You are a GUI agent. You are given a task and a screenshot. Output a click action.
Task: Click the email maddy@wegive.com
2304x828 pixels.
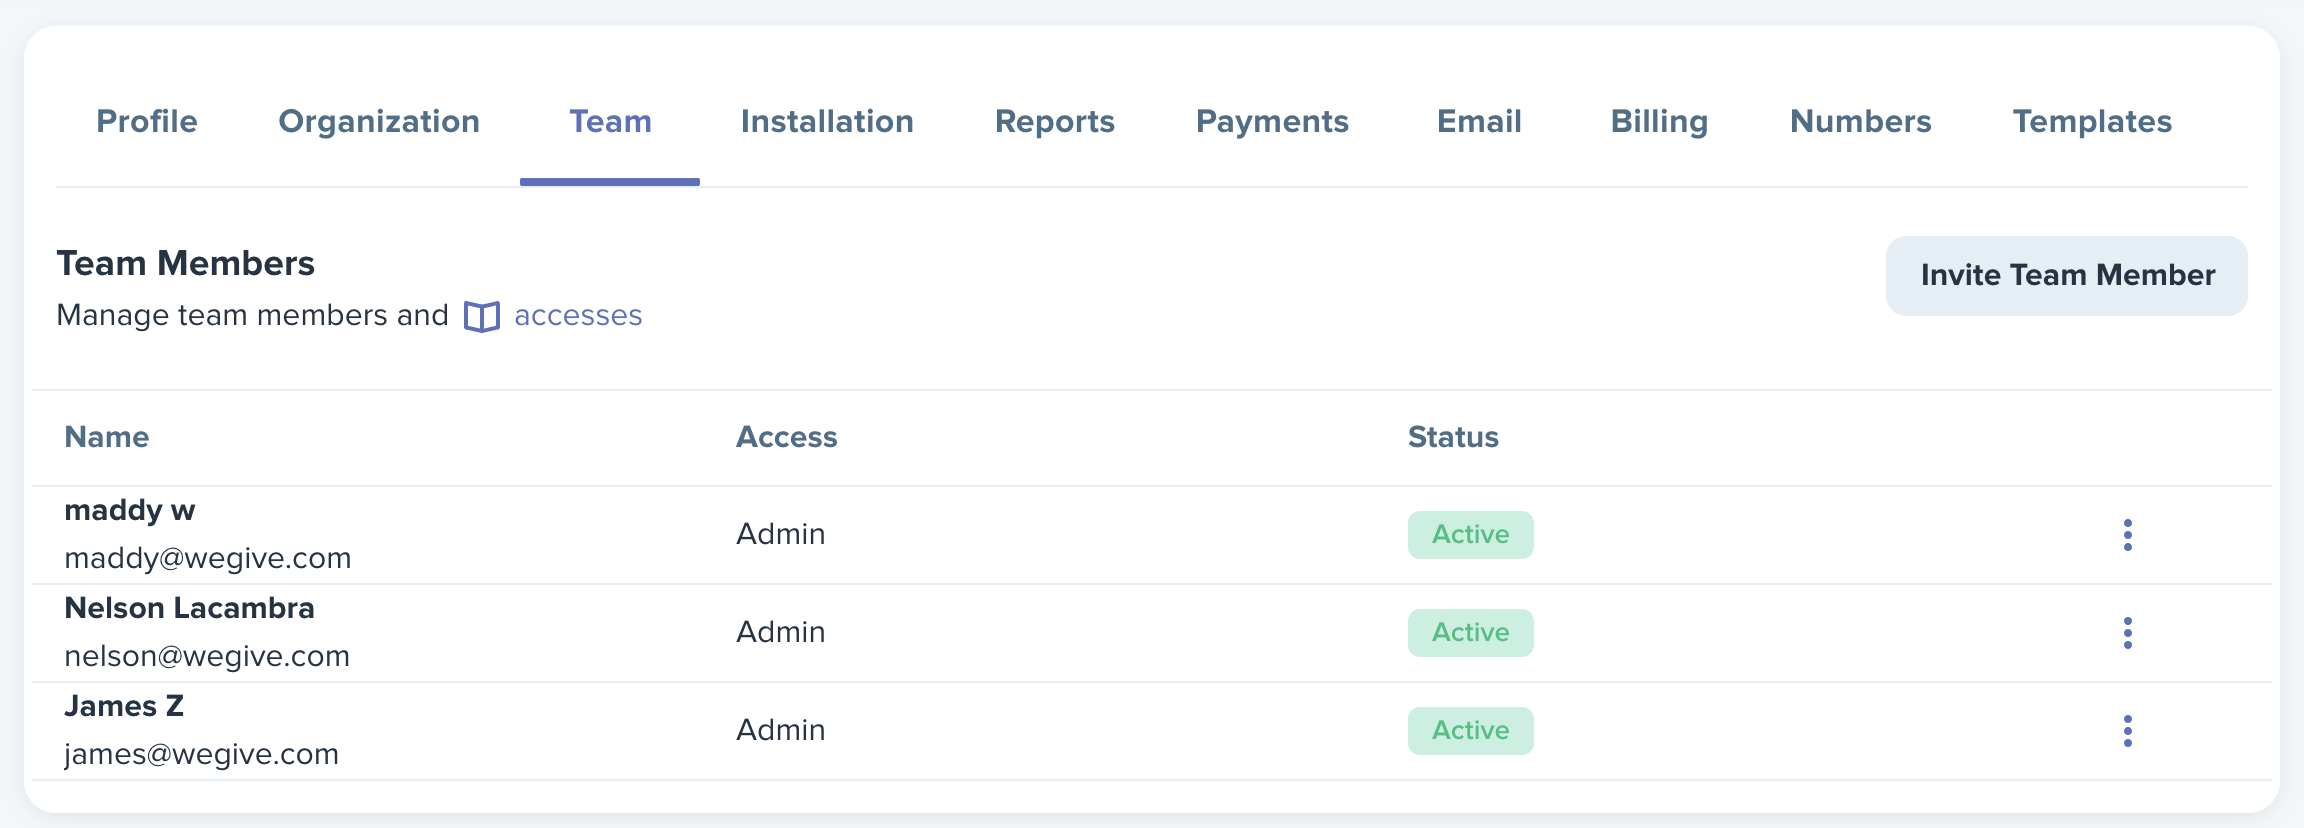coord(208,558)
